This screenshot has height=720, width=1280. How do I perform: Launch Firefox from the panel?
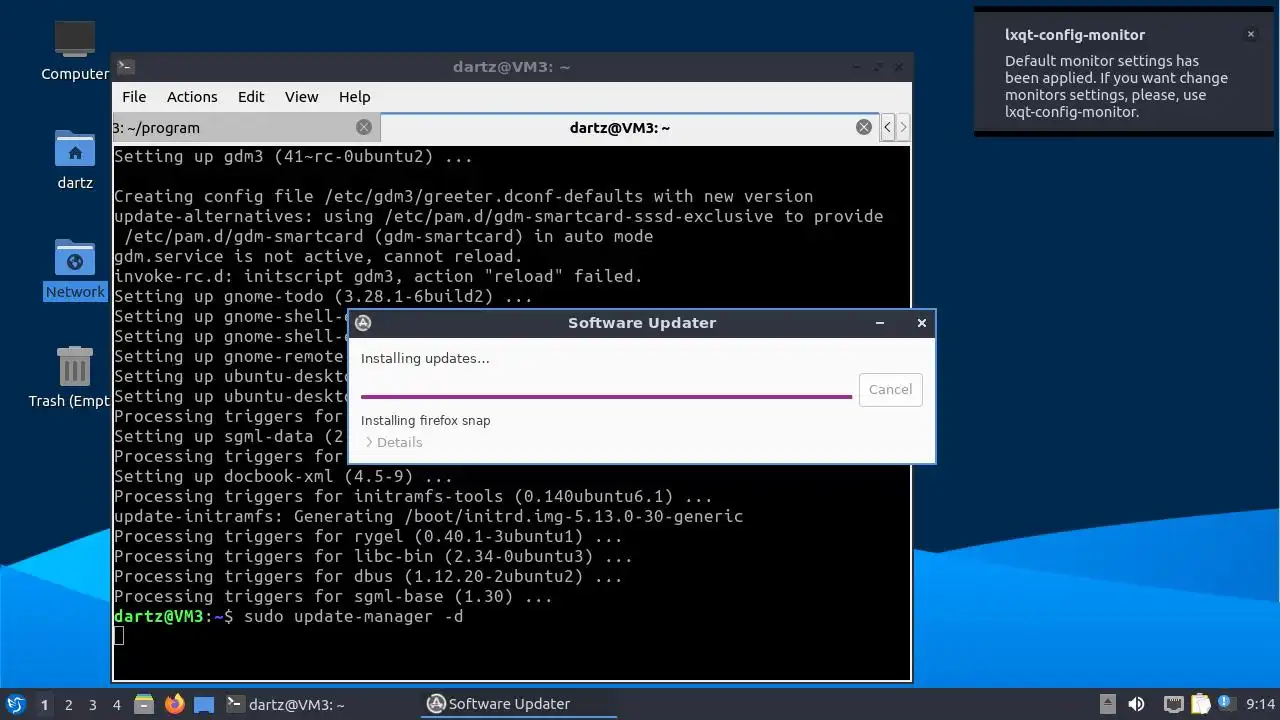click(x=175, y=704)
